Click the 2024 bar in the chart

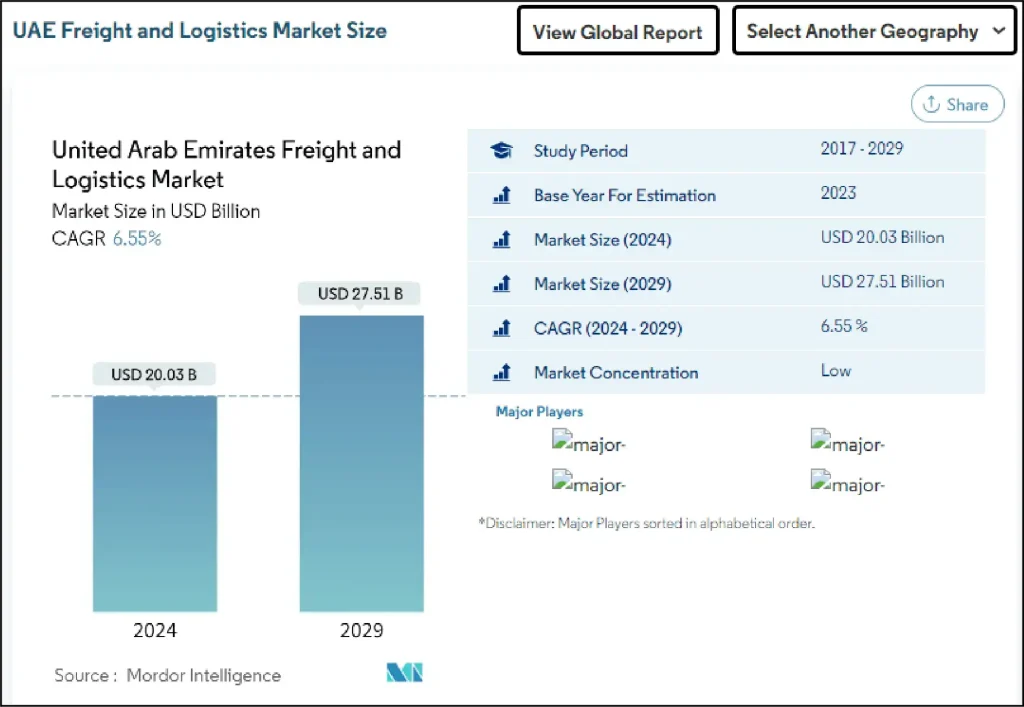point(155,503)
